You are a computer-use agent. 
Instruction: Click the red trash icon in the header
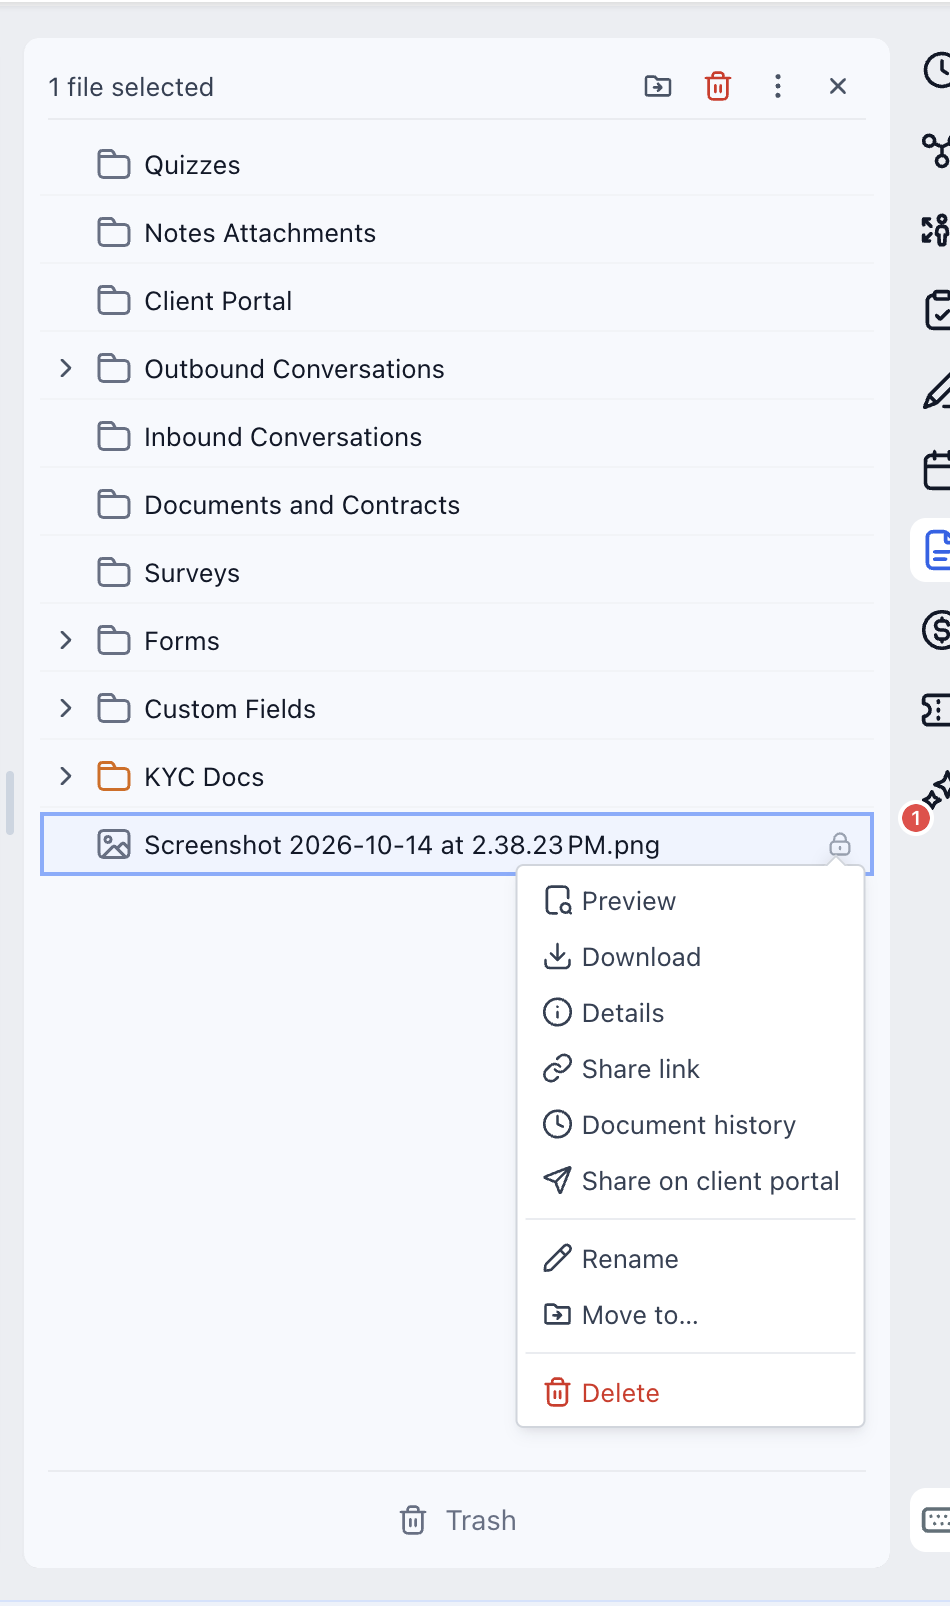point(718,87)
